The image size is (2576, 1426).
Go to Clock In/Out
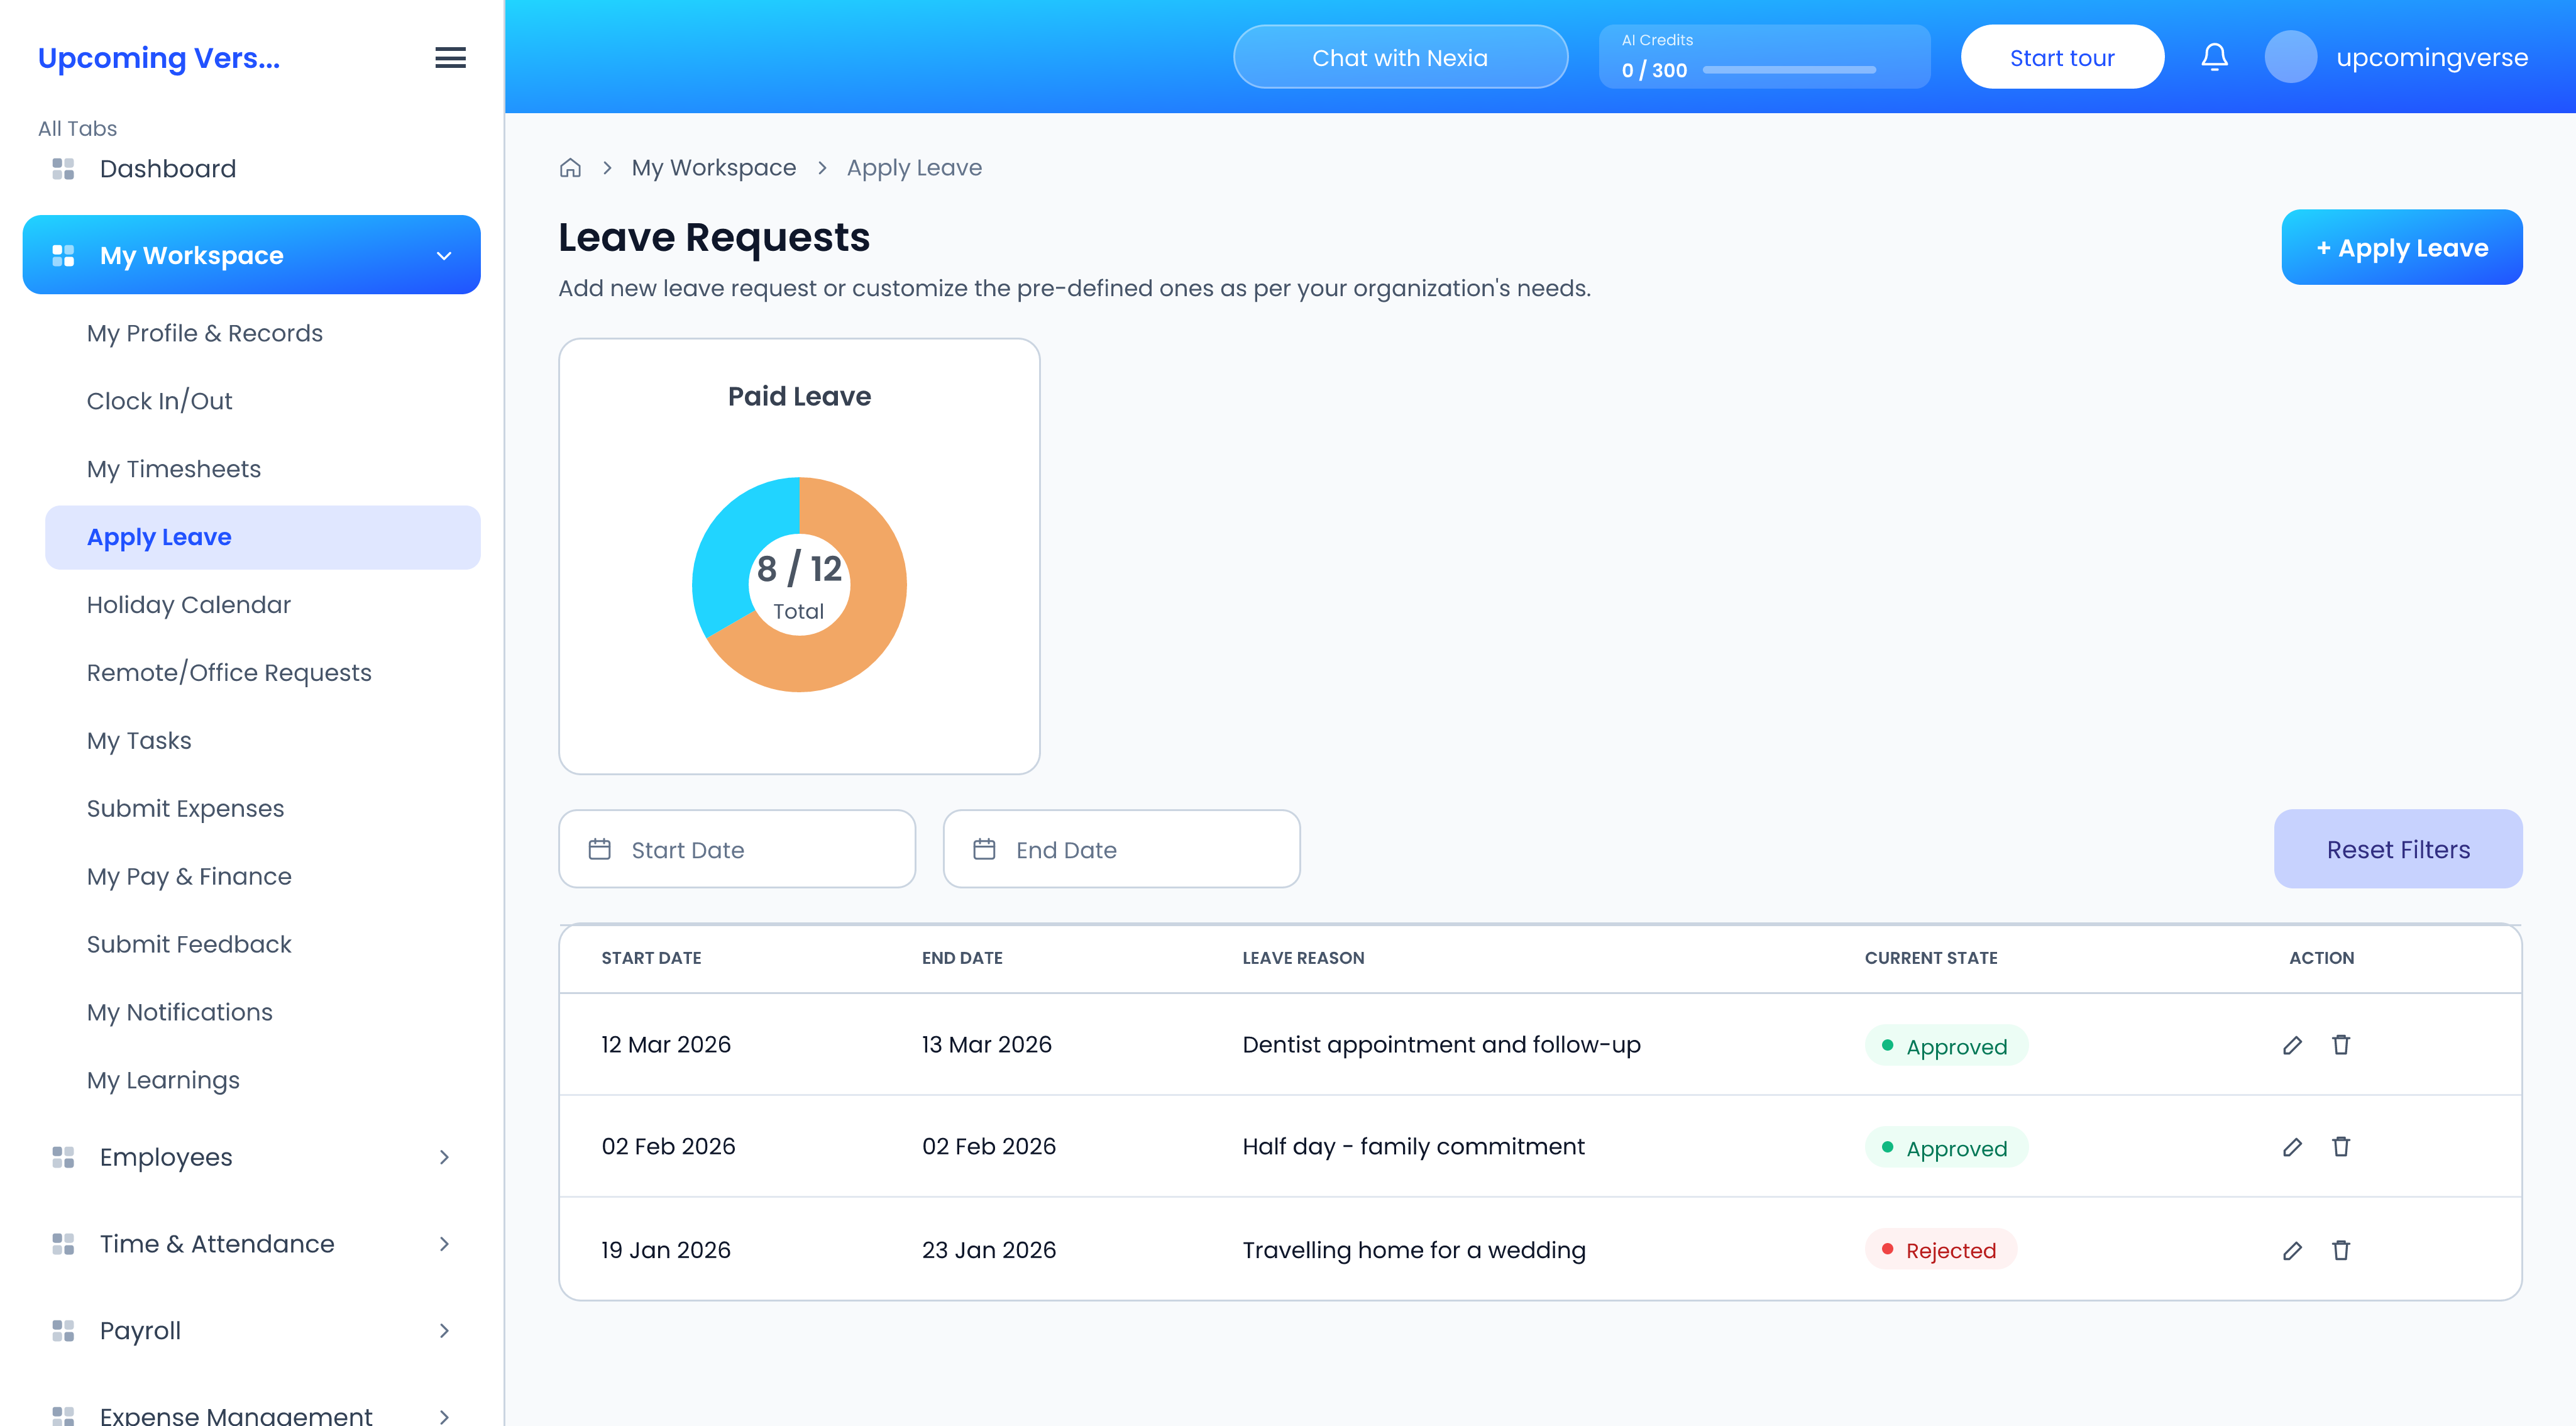[159, 401]
